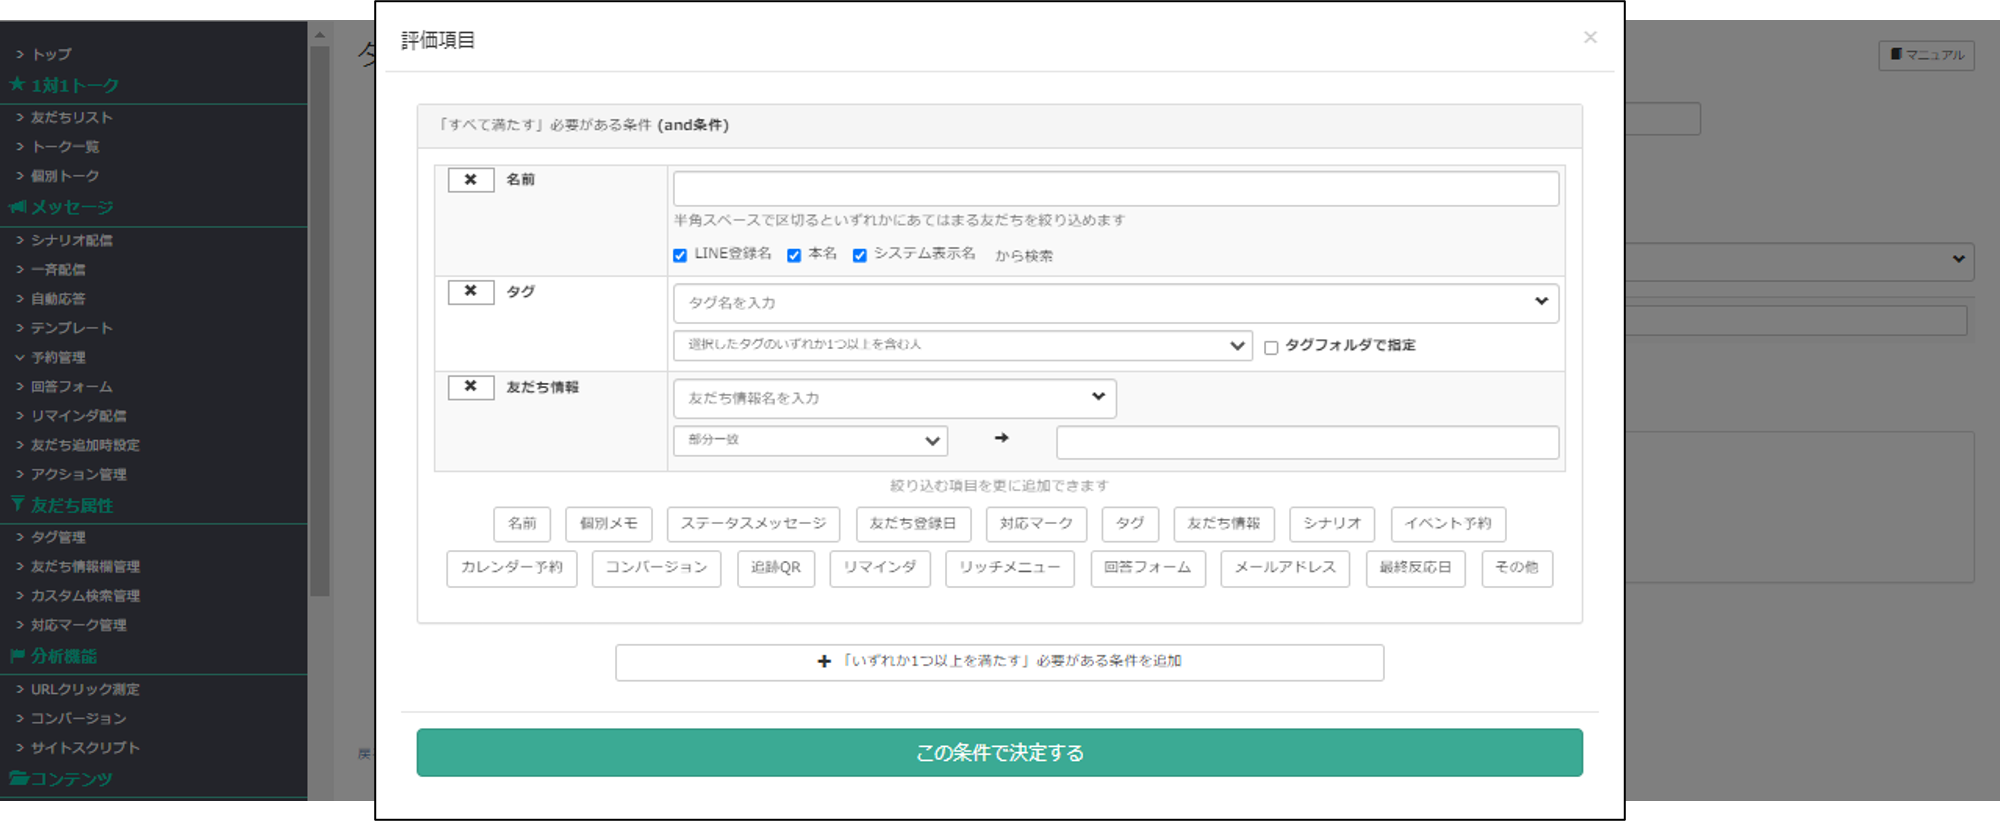Click the plus icon to add OR condition
The width and height of the screenshot is (2000, 821).
click(824, 662)
